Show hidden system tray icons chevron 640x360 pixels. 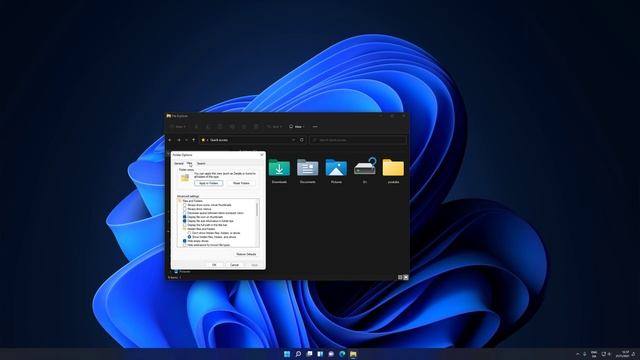577,354
